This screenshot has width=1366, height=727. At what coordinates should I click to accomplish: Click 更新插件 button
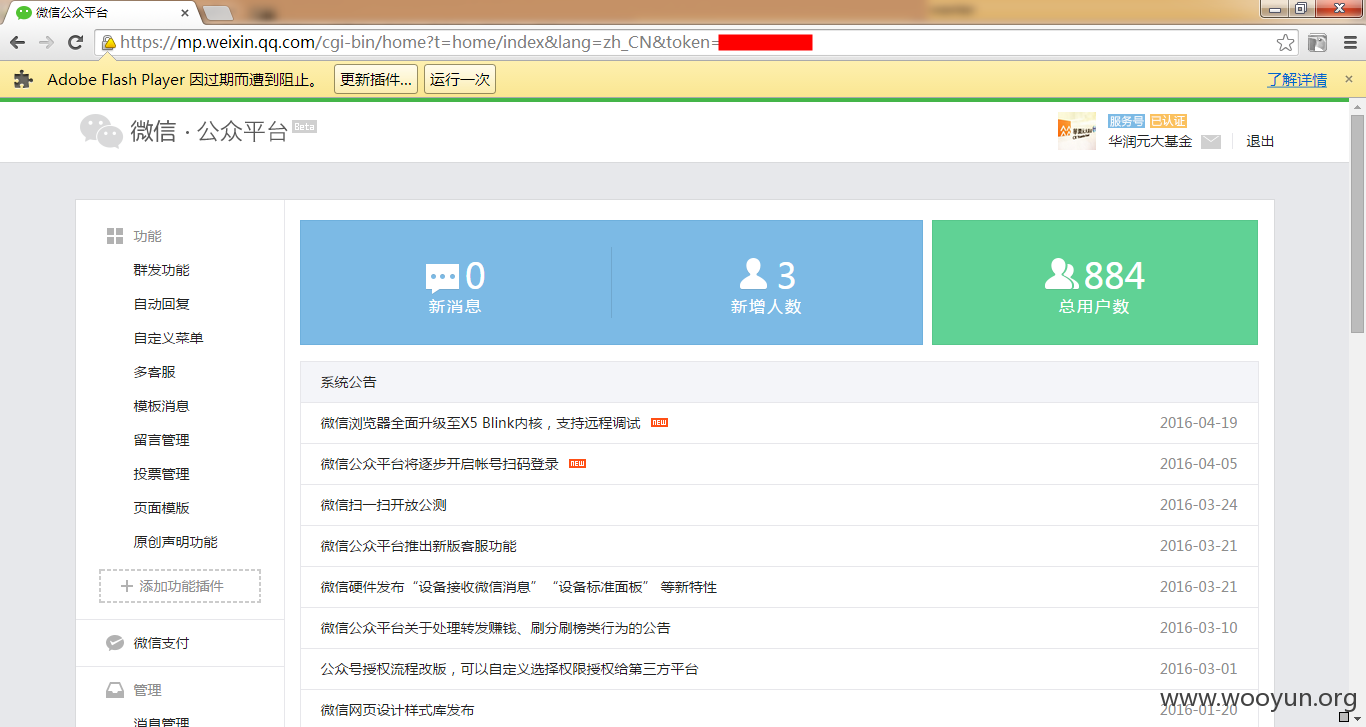[376, 80]
